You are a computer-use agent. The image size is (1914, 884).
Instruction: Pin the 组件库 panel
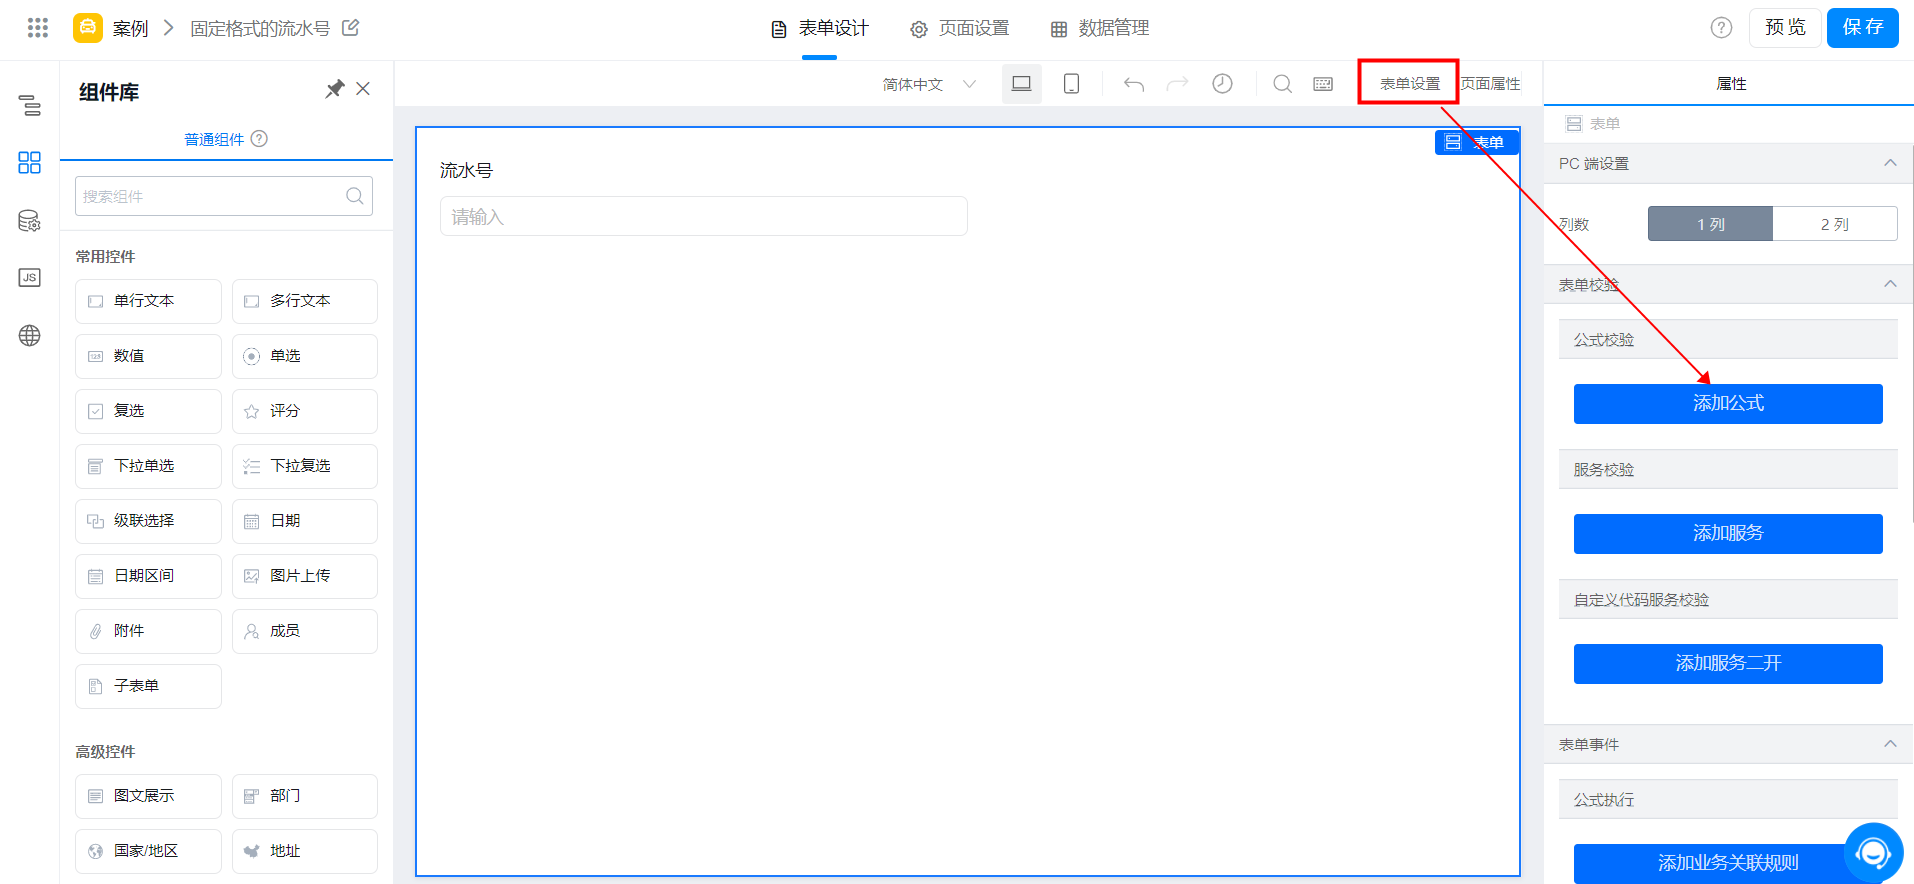[334, 89]
